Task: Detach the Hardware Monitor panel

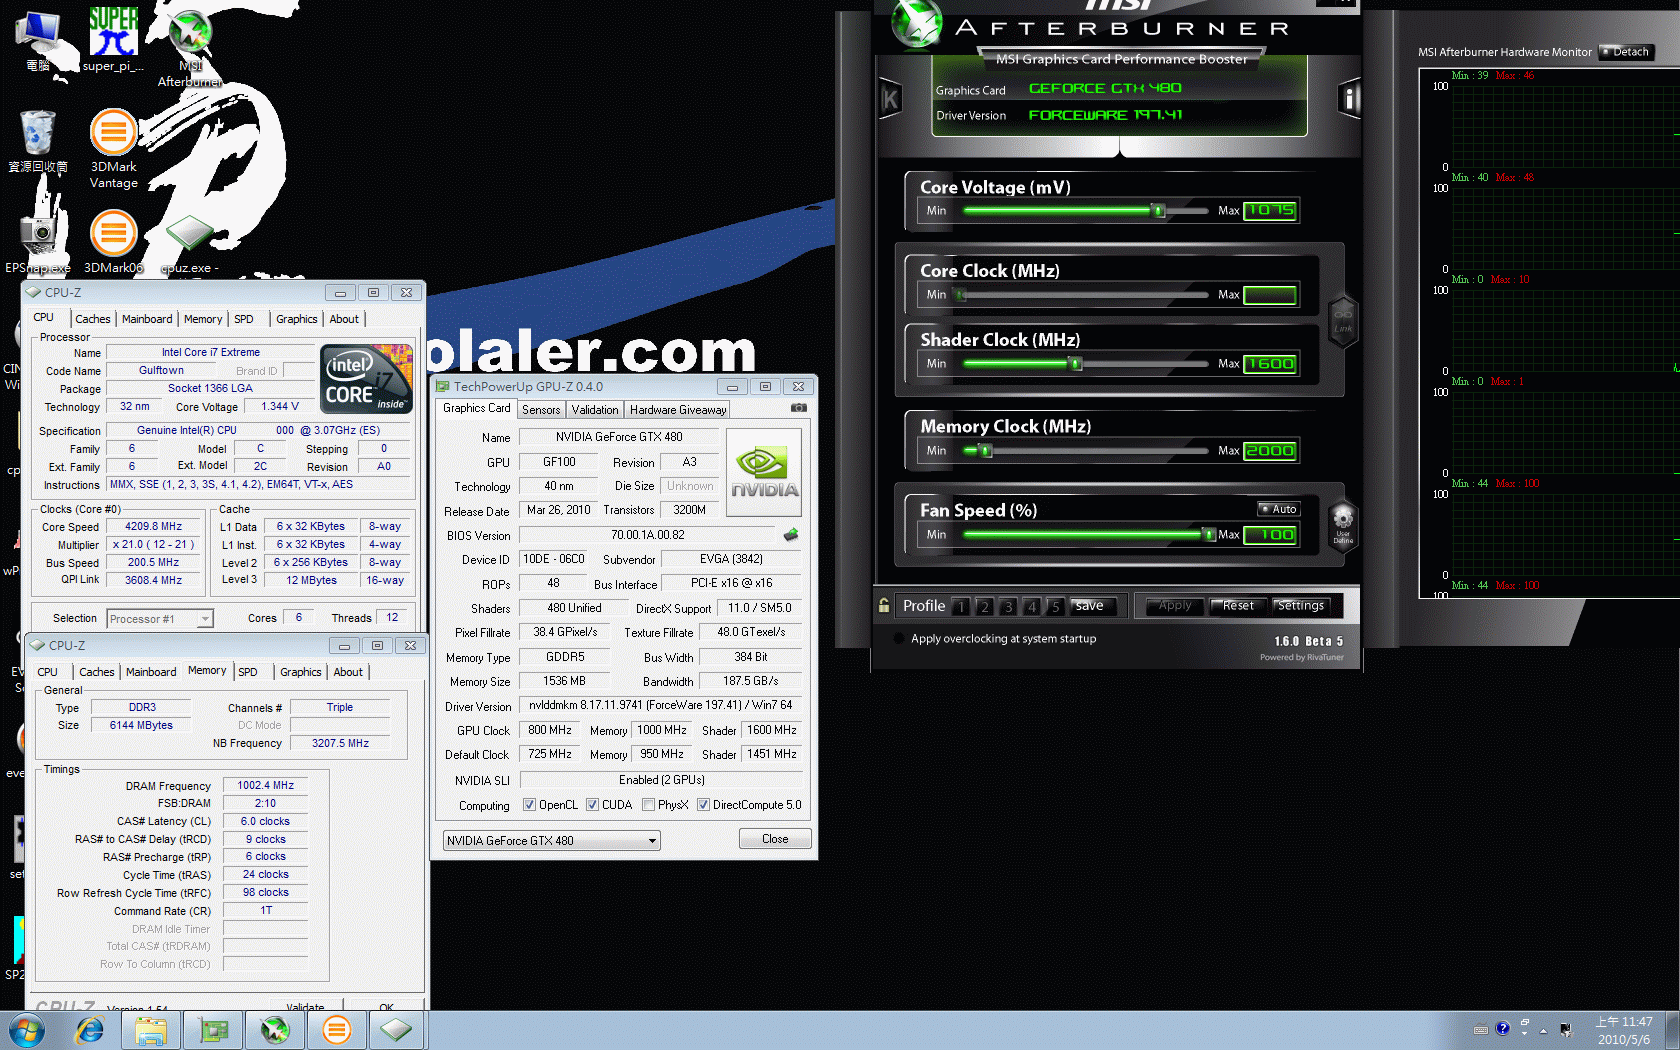Action: click(1626, 52)
